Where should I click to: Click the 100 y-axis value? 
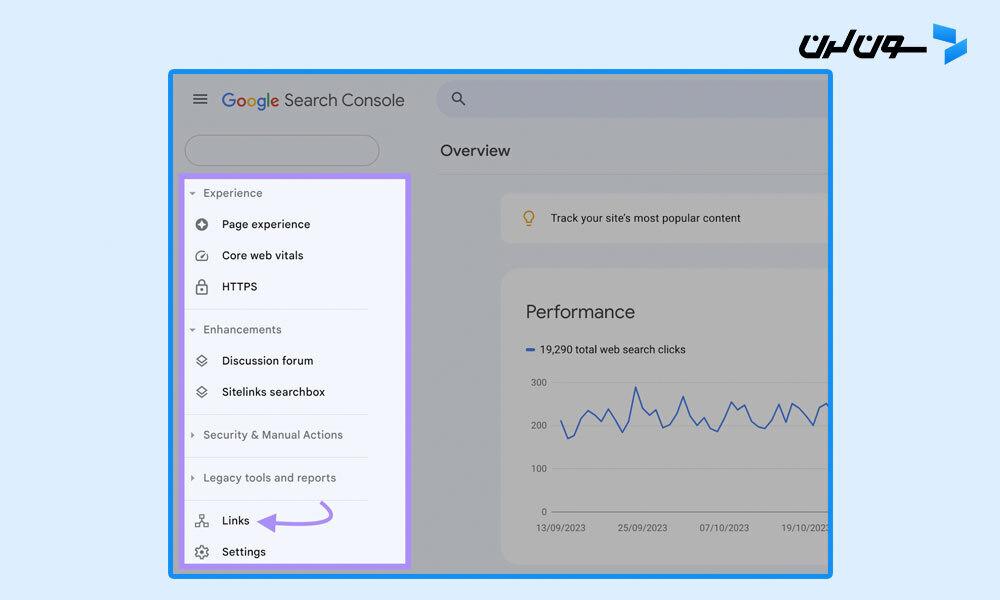click(x=539, y=469)
